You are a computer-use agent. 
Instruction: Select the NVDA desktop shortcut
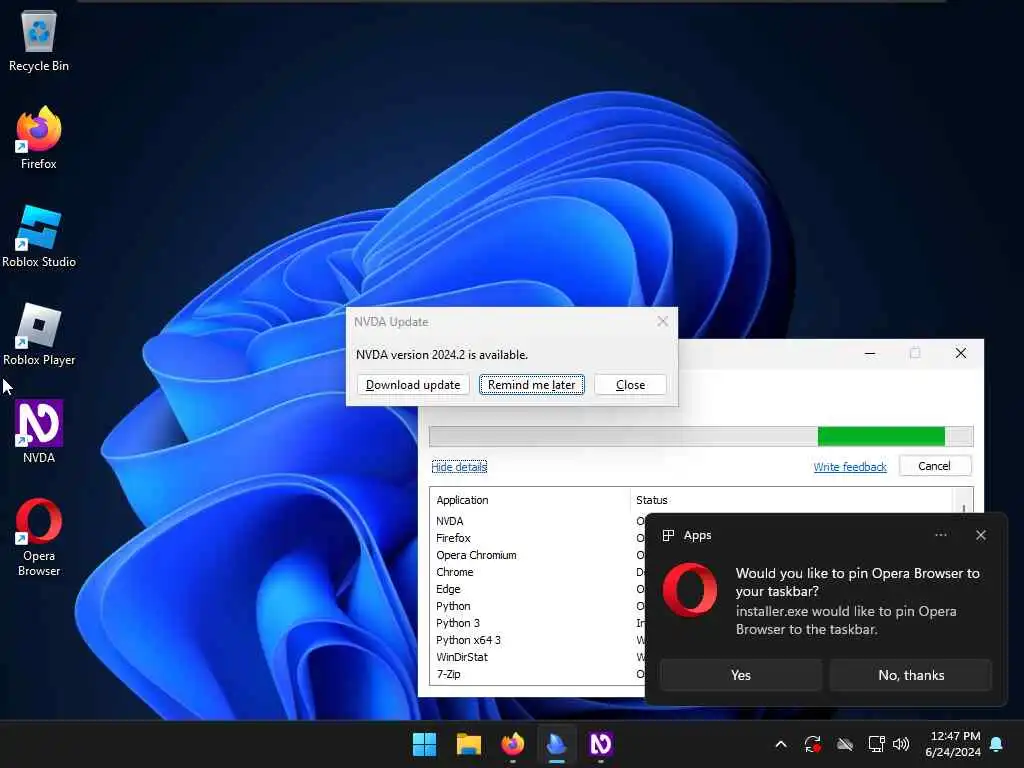[39, 432]
